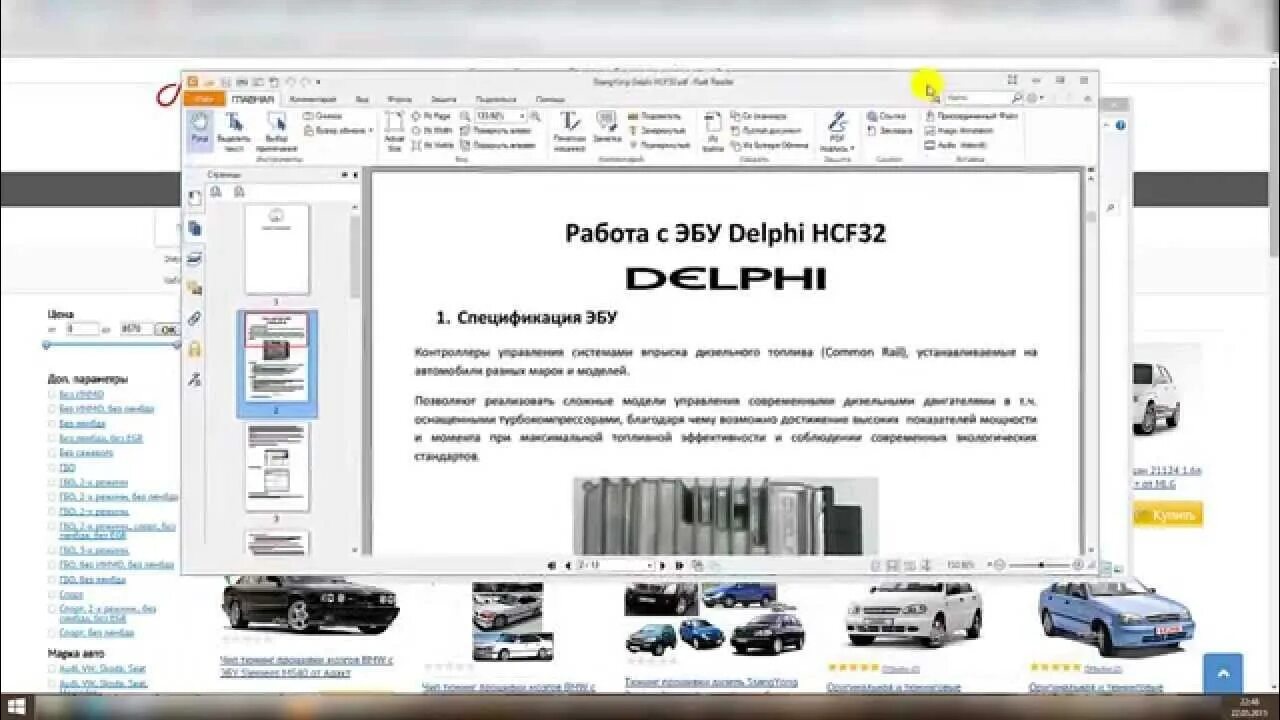This screenshot has height=720, width=1280.
Task: Switch to the Помощь ribbon tab
Action: point(550,99)
